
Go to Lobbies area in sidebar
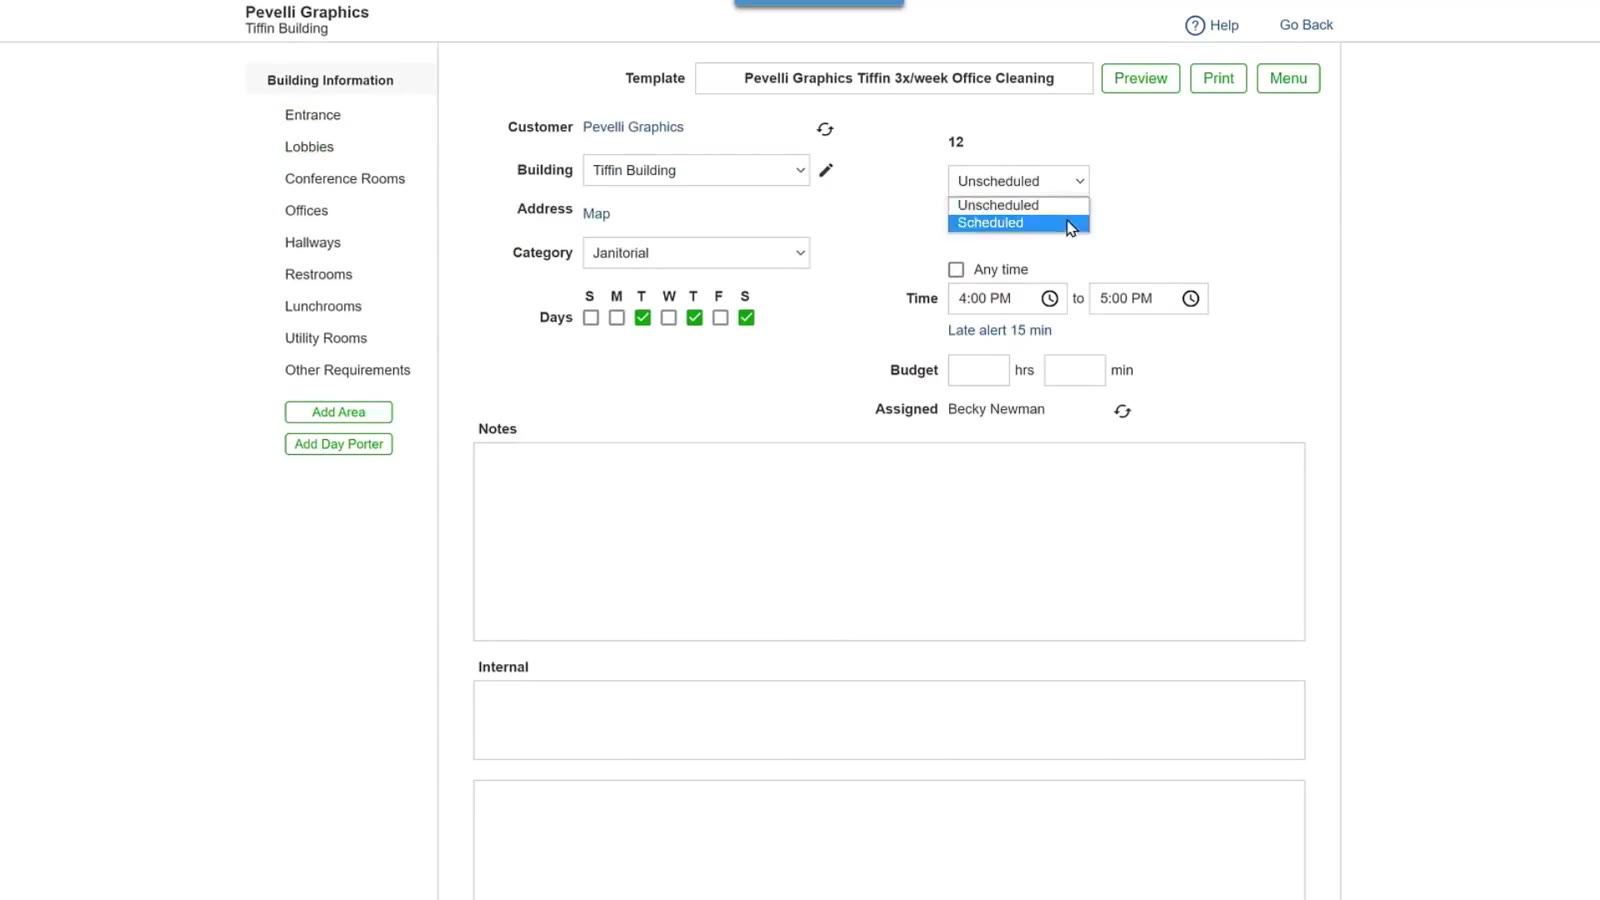click(309, 147)
